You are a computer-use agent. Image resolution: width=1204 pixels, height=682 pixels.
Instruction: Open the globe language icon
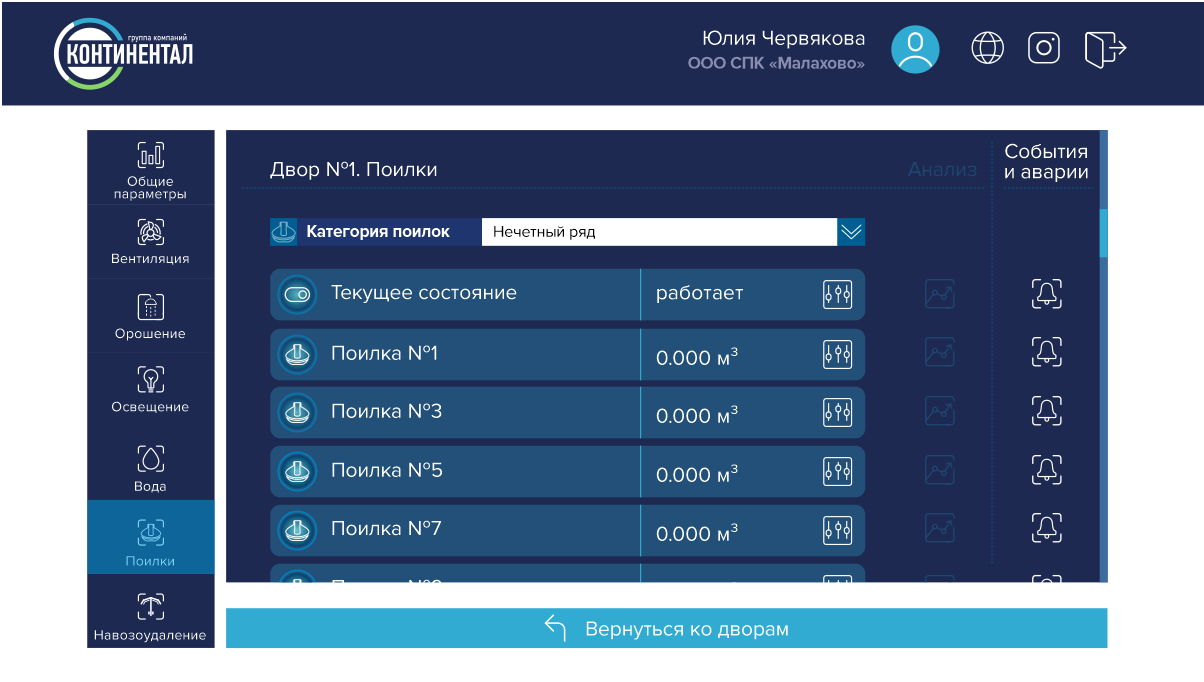click(987, 47)
